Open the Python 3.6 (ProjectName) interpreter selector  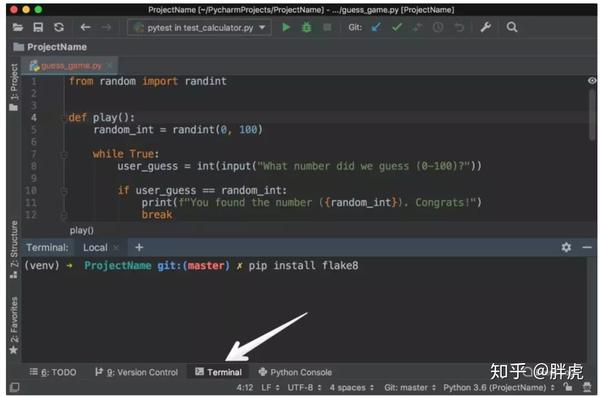pyautogui.click(x=499, y=388)
